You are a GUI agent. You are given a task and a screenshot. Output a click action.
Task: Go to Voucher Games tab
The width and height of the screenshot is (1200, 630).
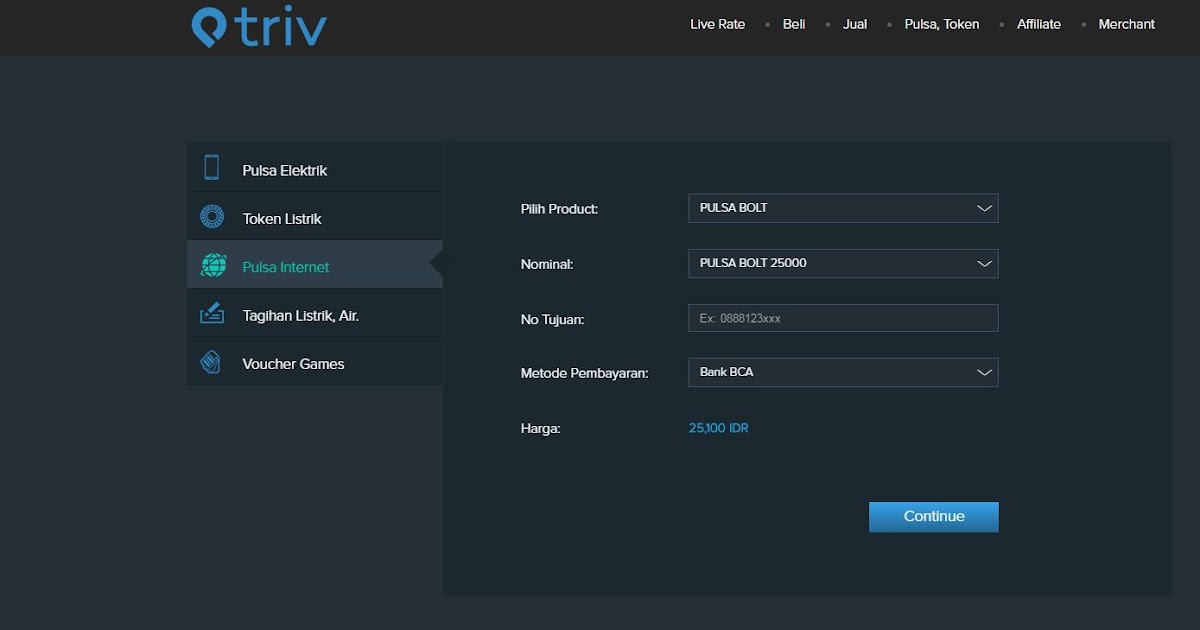[x=314, y=362]
